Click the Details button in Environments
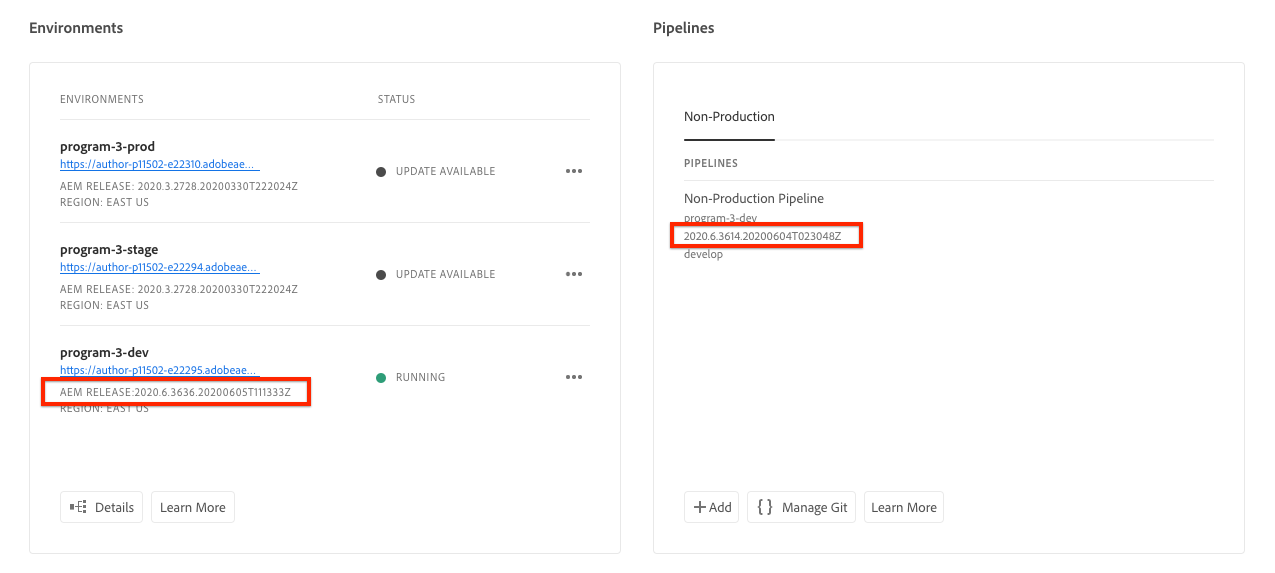 (102, 507)
